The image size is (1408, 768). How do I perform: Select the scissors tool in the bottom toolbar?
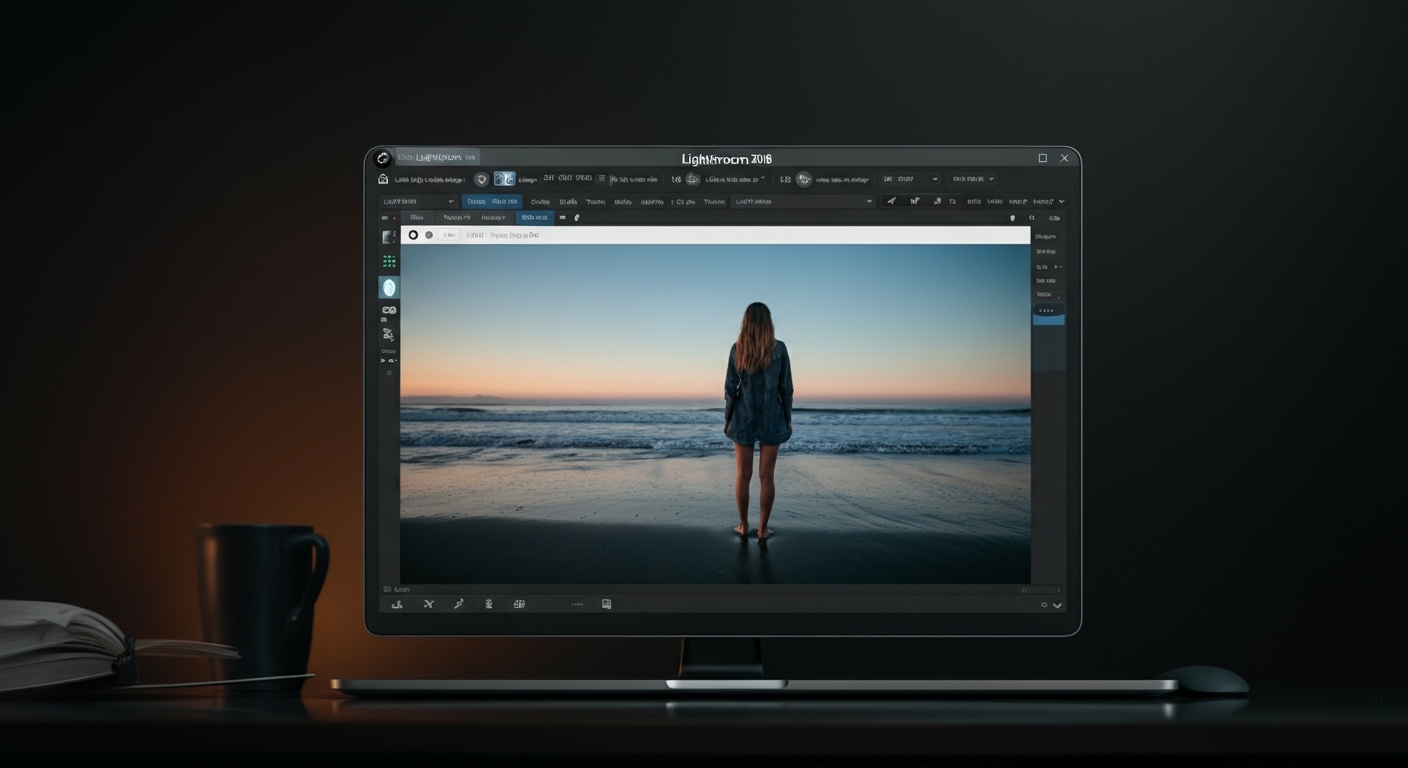(428, 604)
